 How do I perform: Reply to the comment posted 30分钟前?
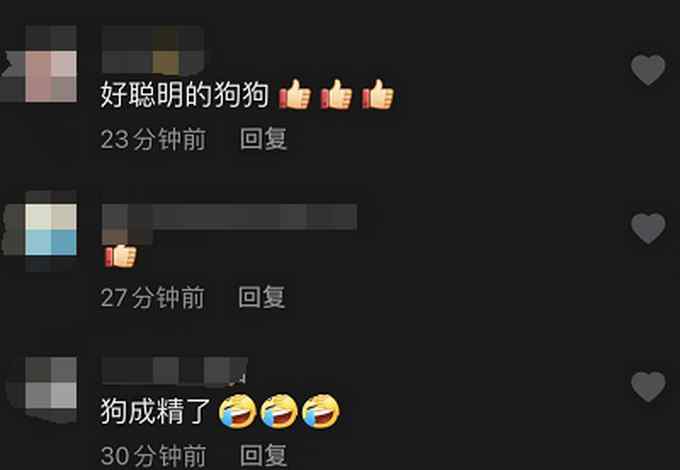point(263,455)
